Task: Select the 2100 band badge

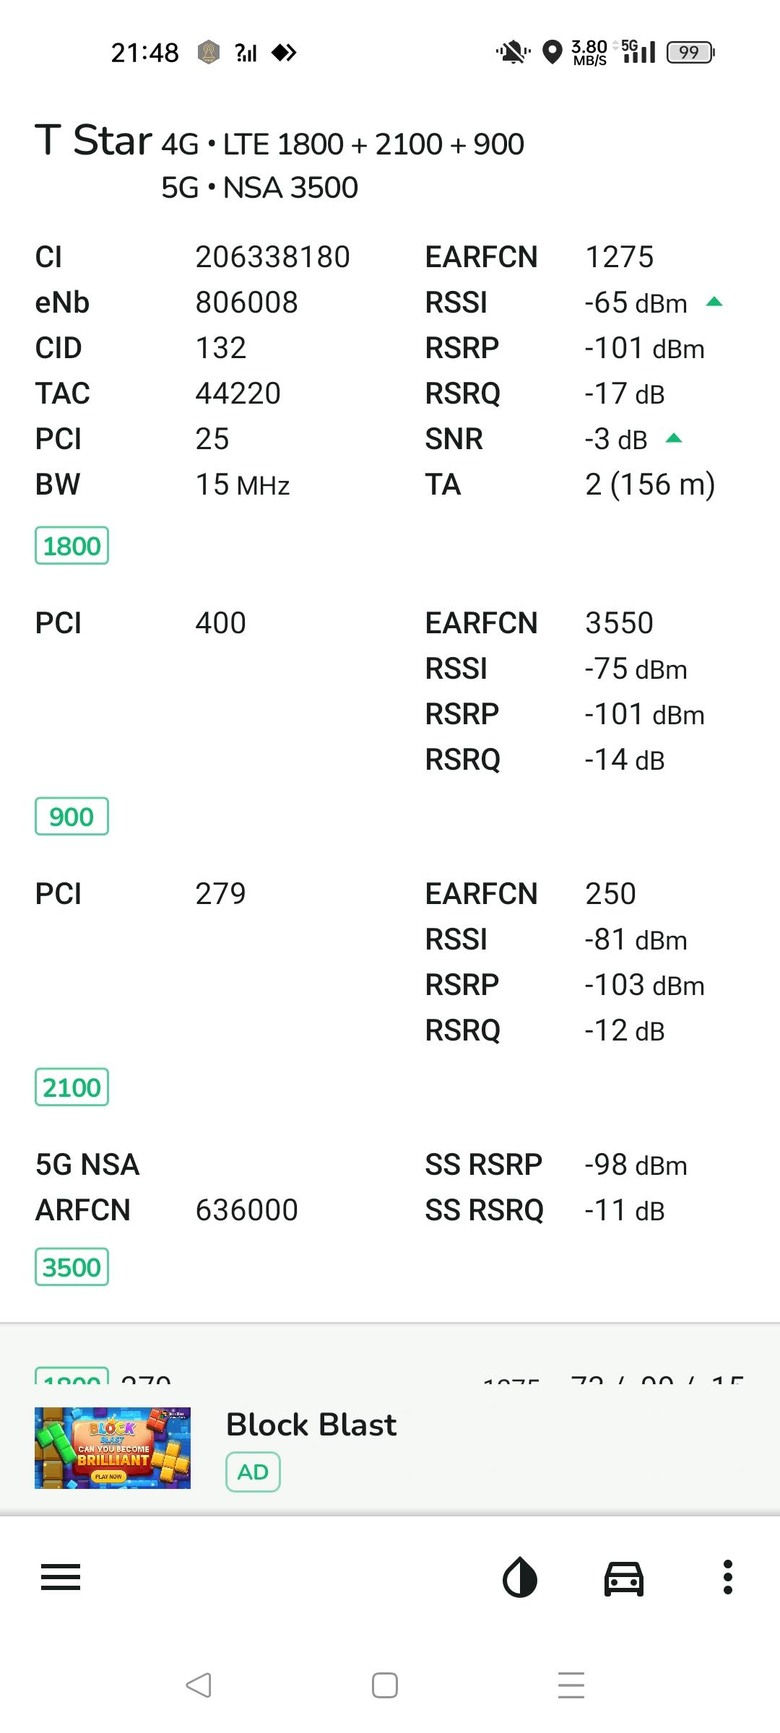Action: click(x=72, y=1087)
